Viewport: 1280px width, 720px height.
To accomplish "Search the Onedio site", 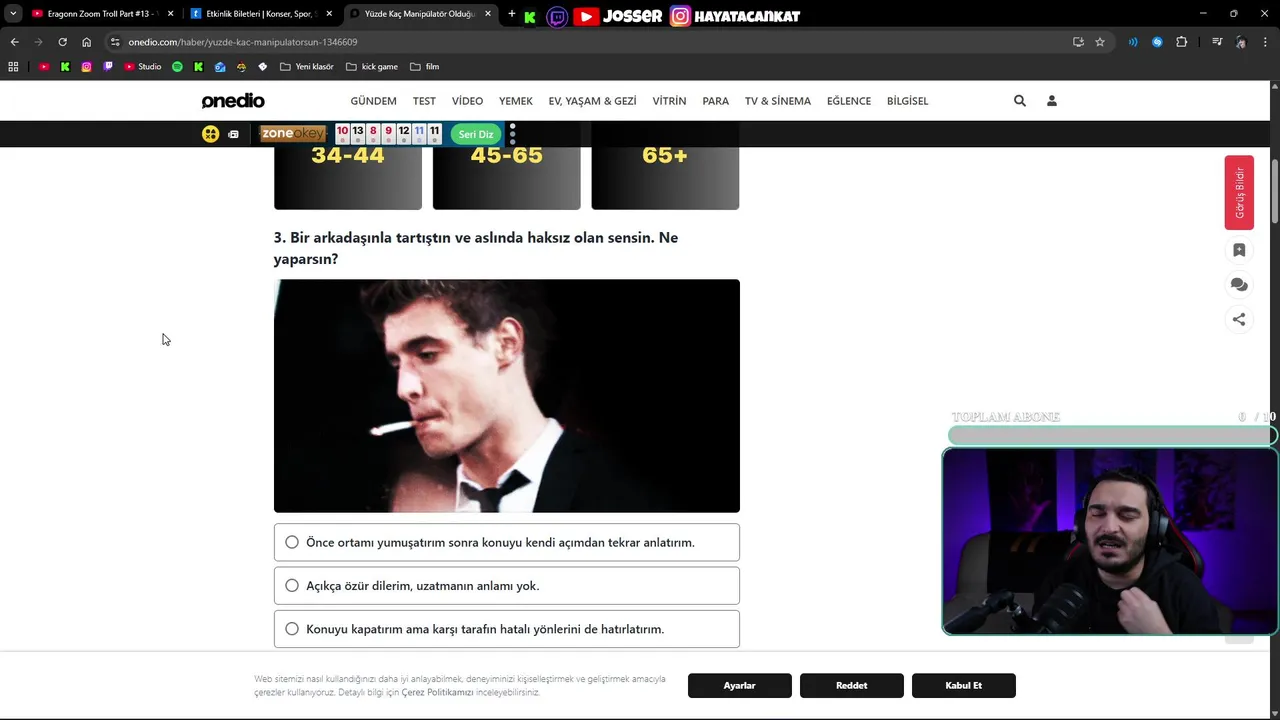I will click(x=1020, y=101).
